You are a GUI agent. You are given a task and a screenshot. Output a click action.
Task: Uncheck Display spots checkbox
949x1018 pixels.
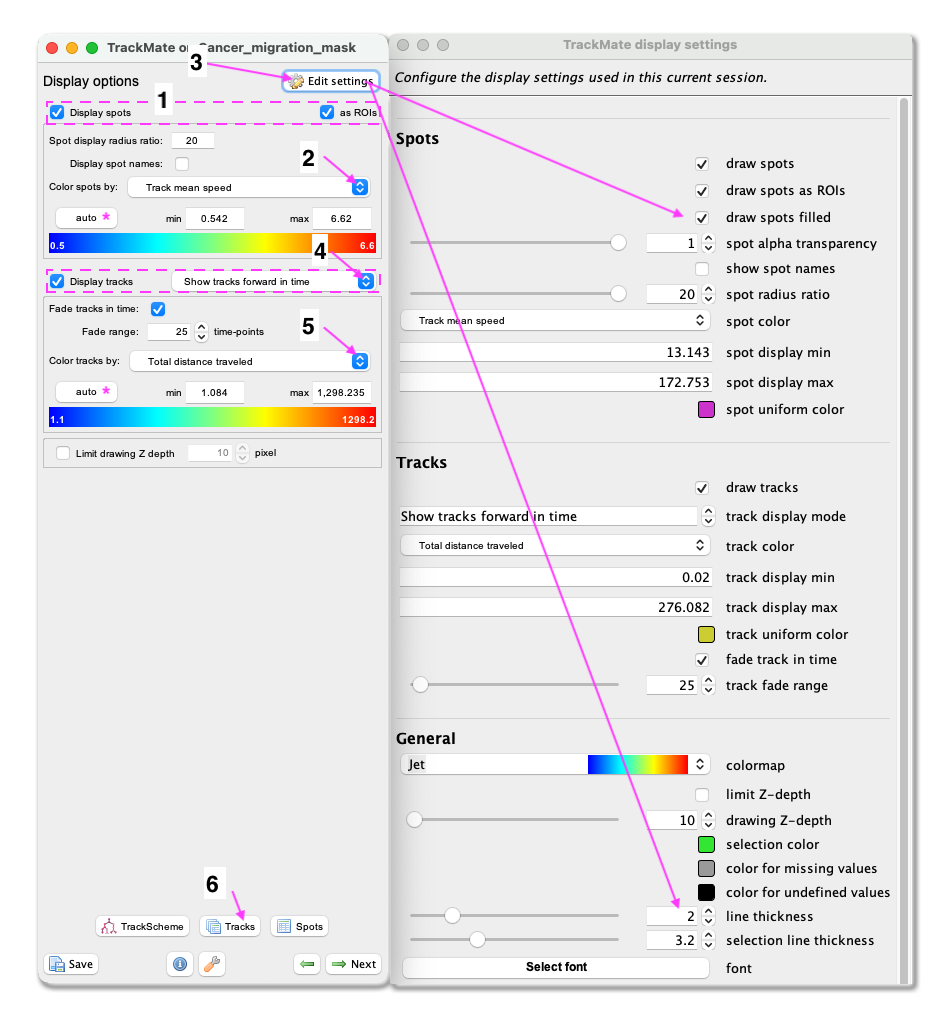click(x=57, y=112)
